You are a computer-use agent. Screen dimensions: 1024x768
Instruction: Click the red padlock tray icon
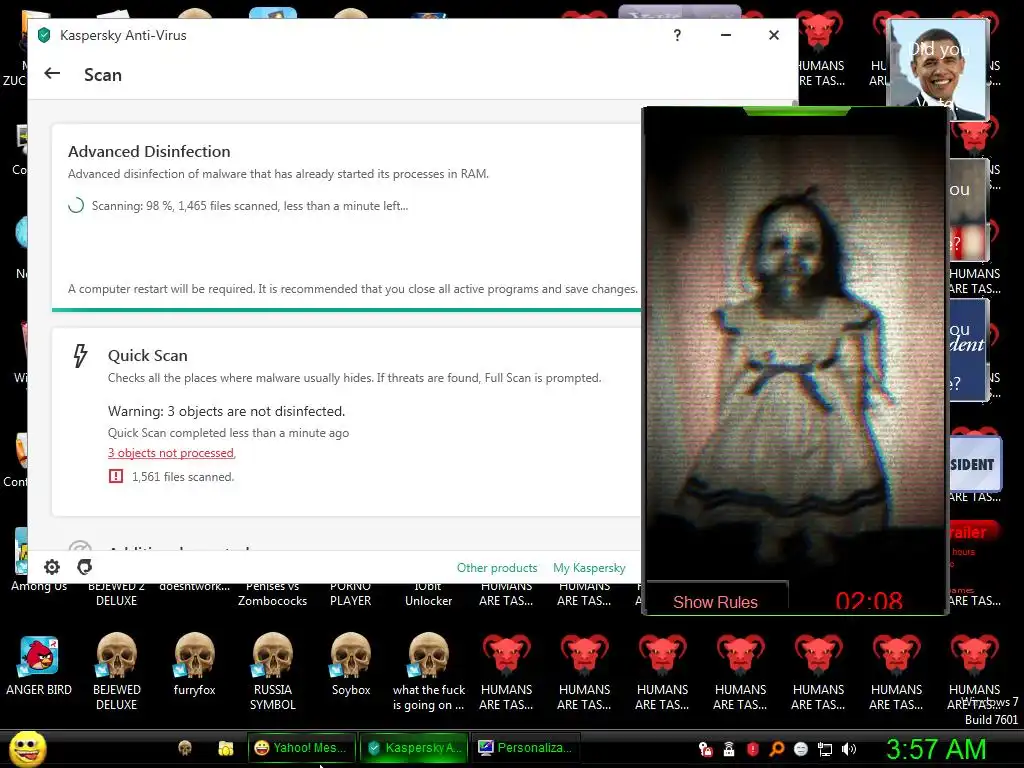pyautogui.click(x=705, y=749)
